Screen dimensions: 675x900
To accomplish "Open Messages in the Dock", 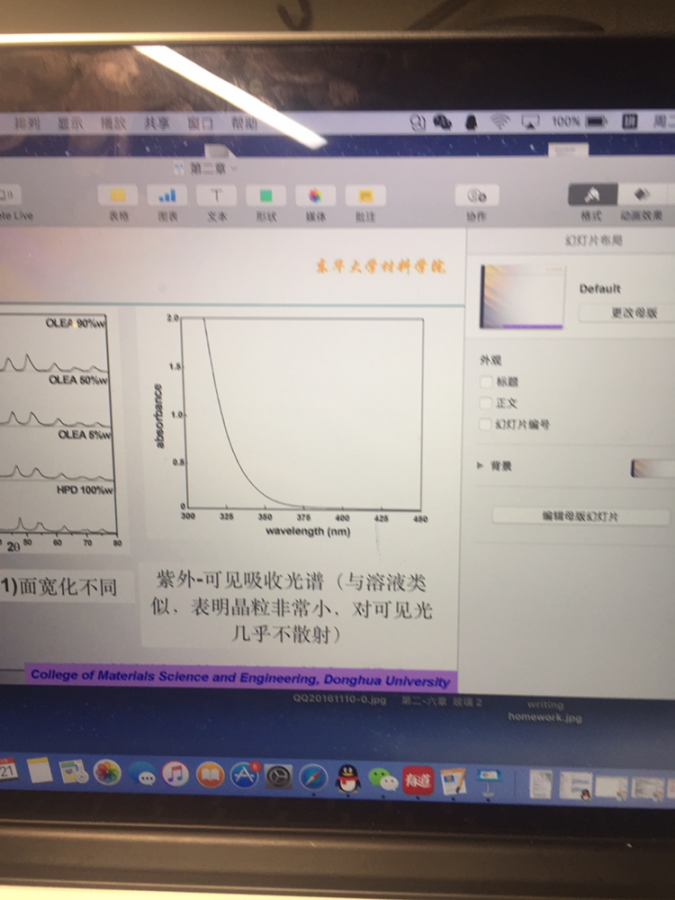I will [142, 774].
